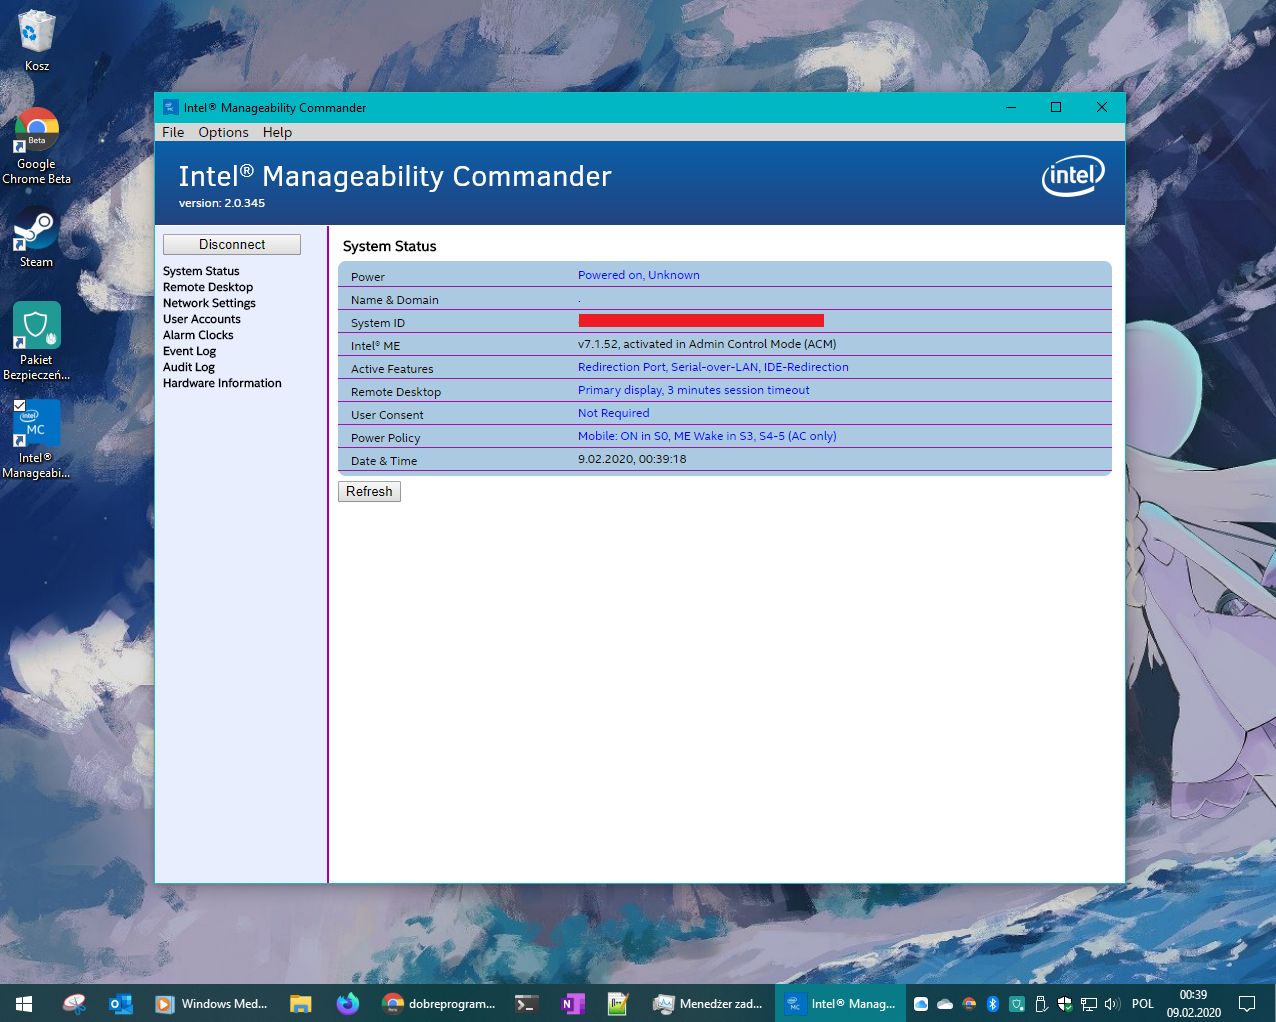Click the Refresh button
The image size is (1276, 1022).
(369, 491)
